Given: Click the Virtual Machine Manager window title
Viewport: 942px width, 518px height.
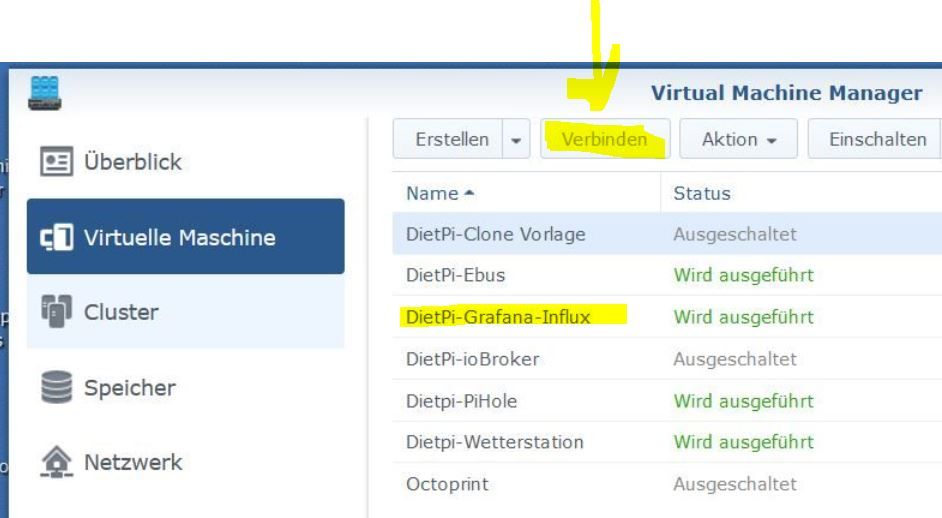Looking at the screenshot, I should 786,93.
